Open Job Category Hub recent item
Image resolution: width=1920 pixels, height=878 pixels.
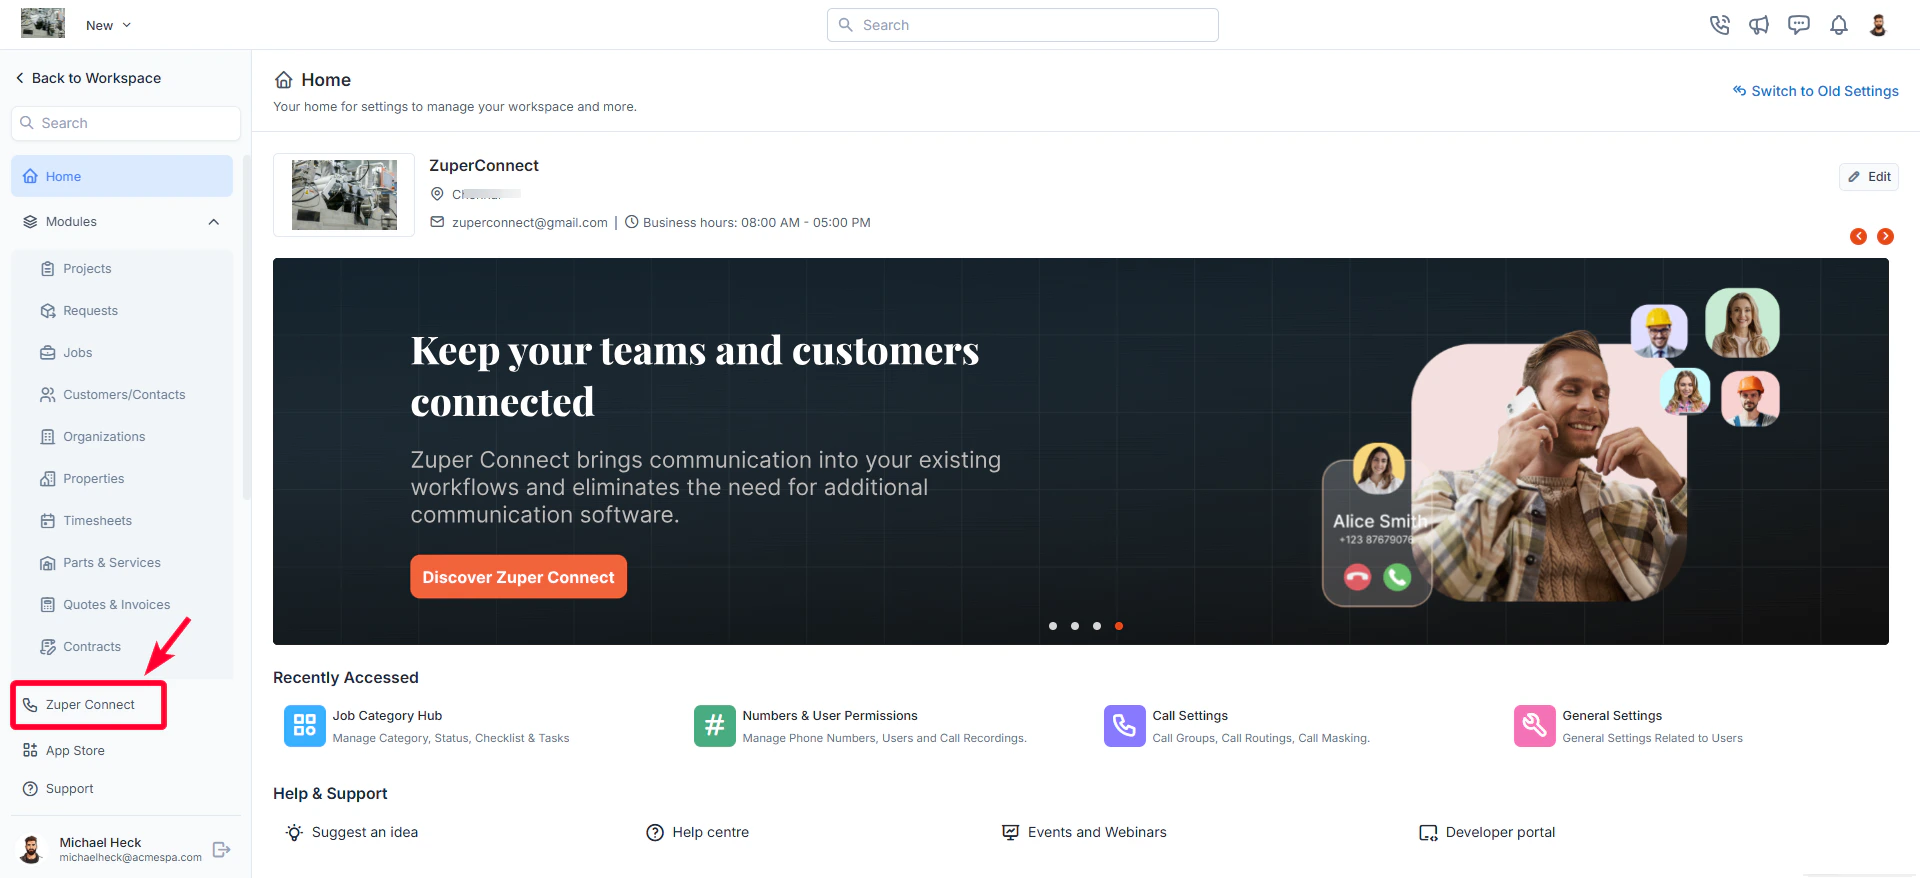(427, 726)
